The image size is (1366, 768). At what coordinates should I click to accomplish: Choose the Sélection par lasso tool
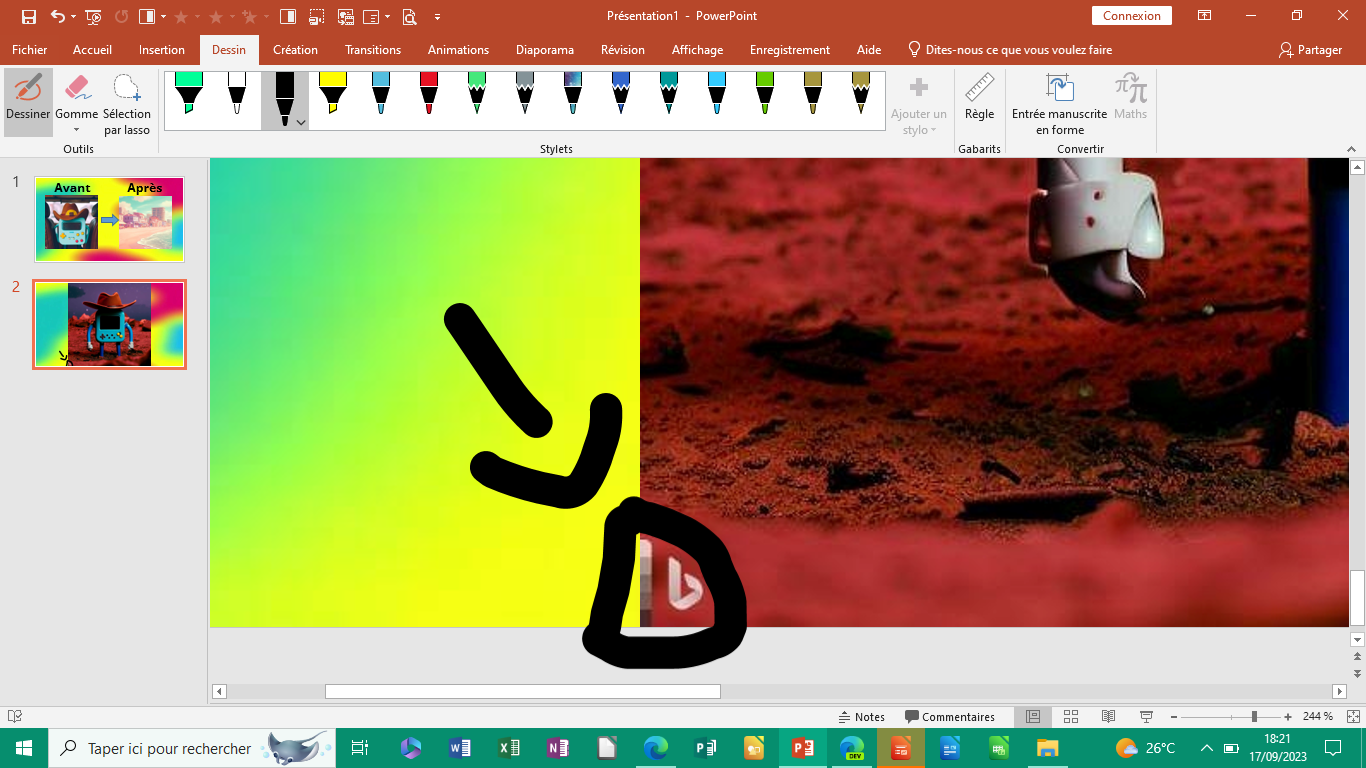pyautogui.click(x=127, y=102)
